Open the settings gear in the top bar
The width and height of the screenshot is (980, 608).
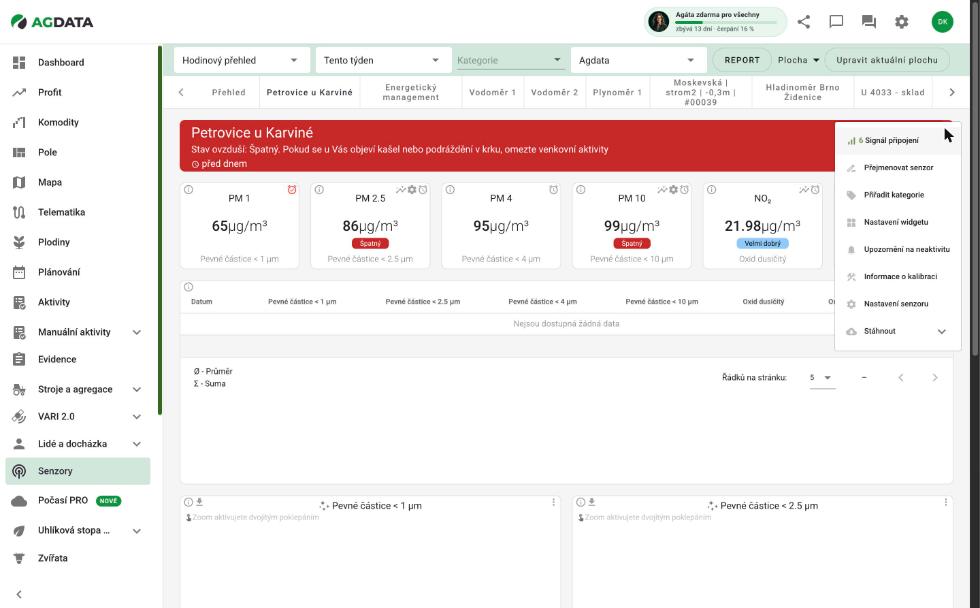pyautogui.click(x=901, y=22)
